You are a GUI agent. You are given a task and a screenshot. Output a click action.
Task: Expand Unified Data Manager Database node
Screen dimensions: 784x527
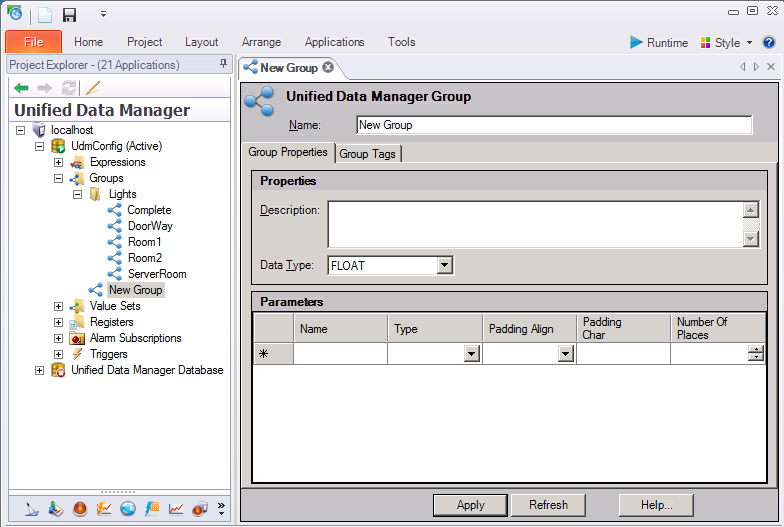tap(40, 370)
